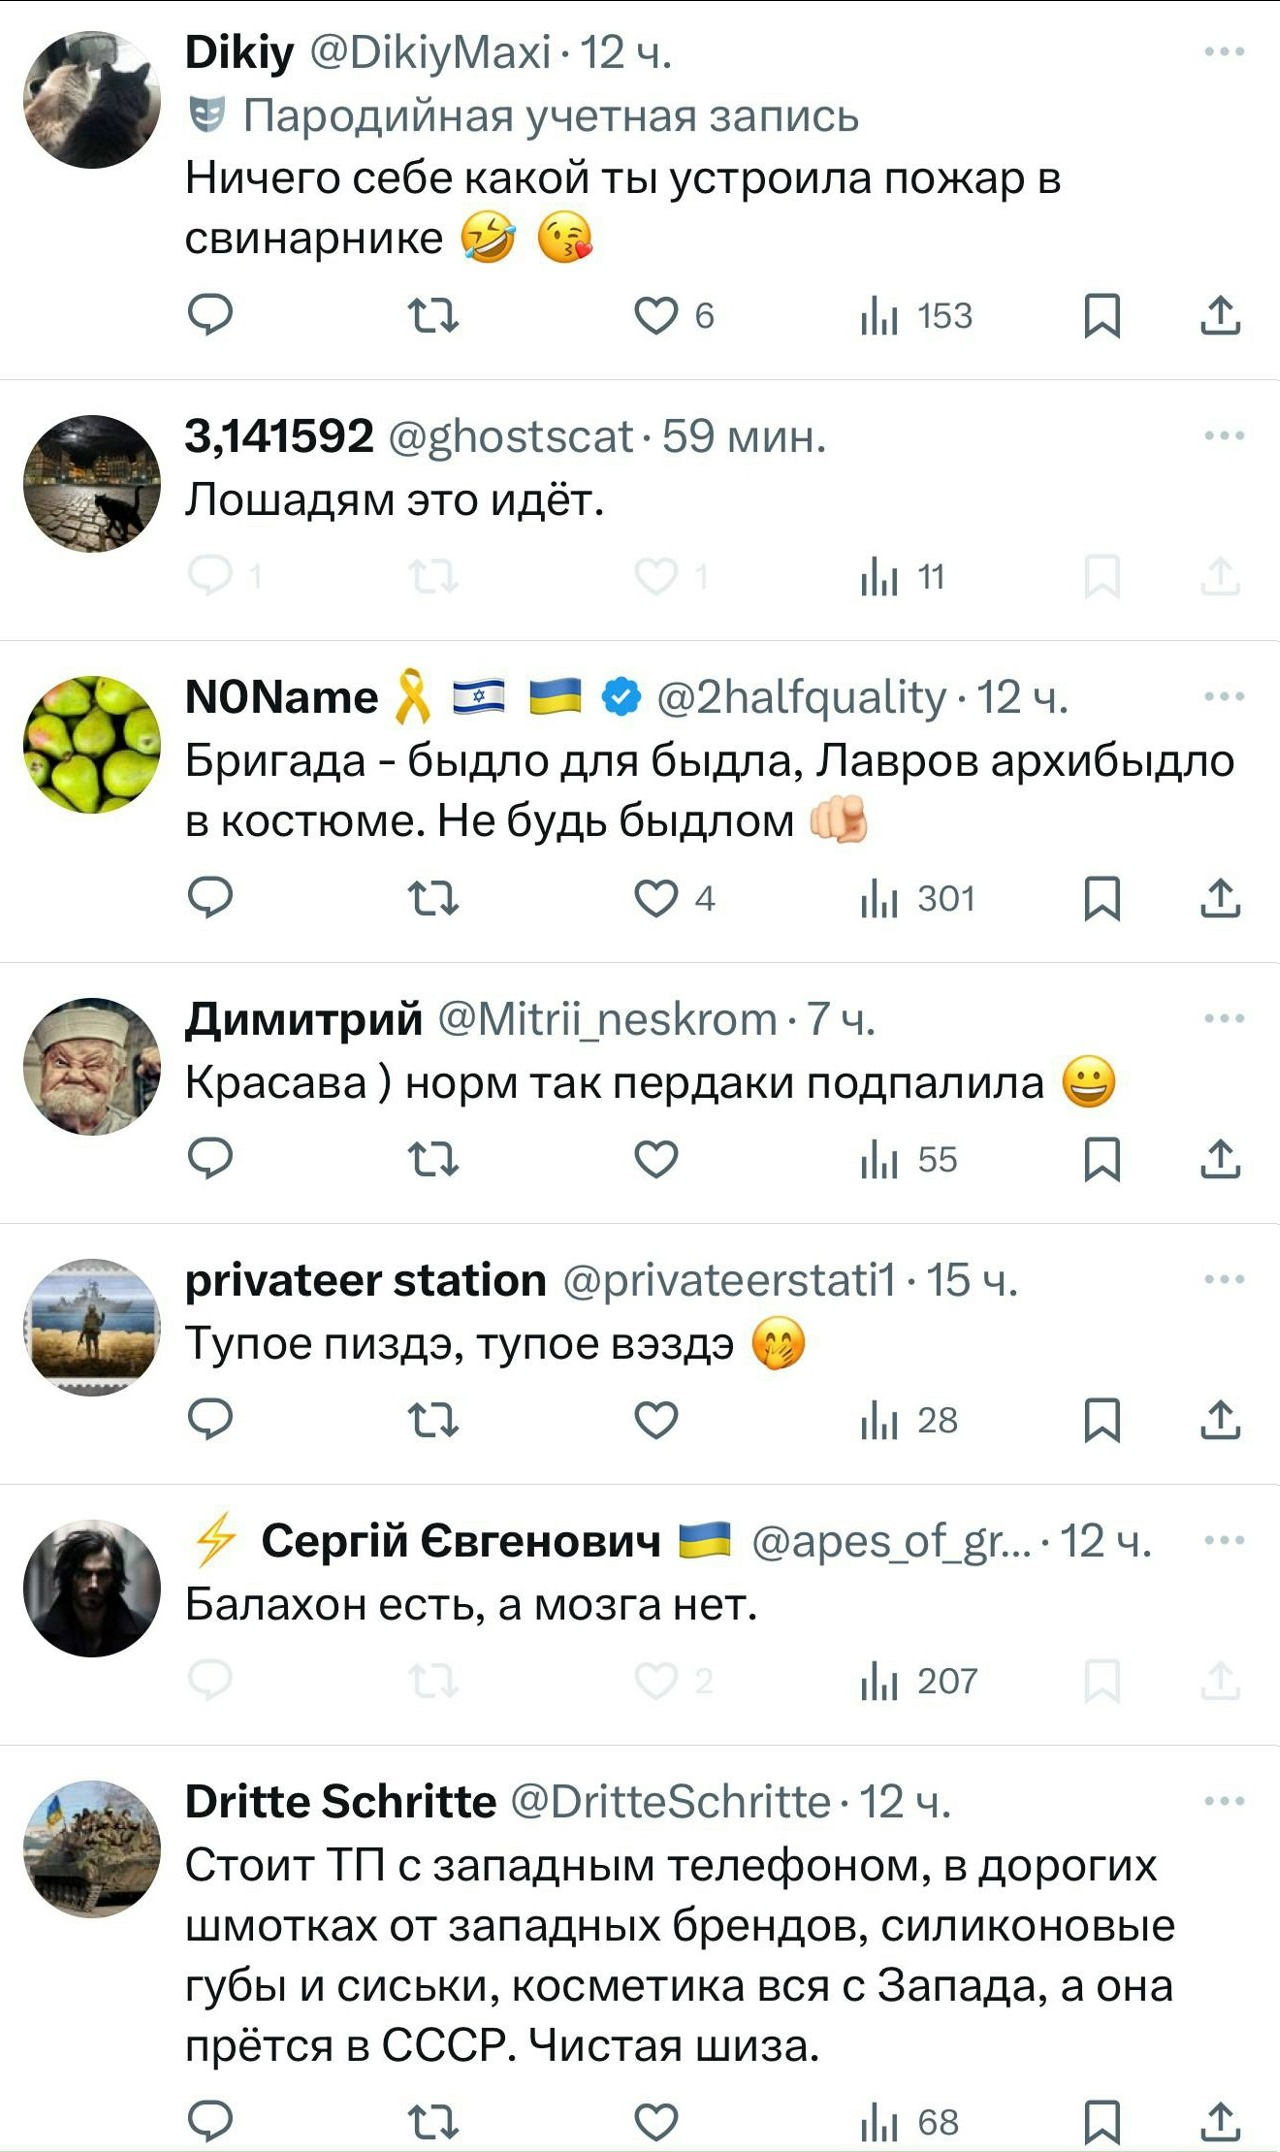Like Dikiy's tweet with 6 likes
The image size is (1280, 2152).
tap(657, 315)
